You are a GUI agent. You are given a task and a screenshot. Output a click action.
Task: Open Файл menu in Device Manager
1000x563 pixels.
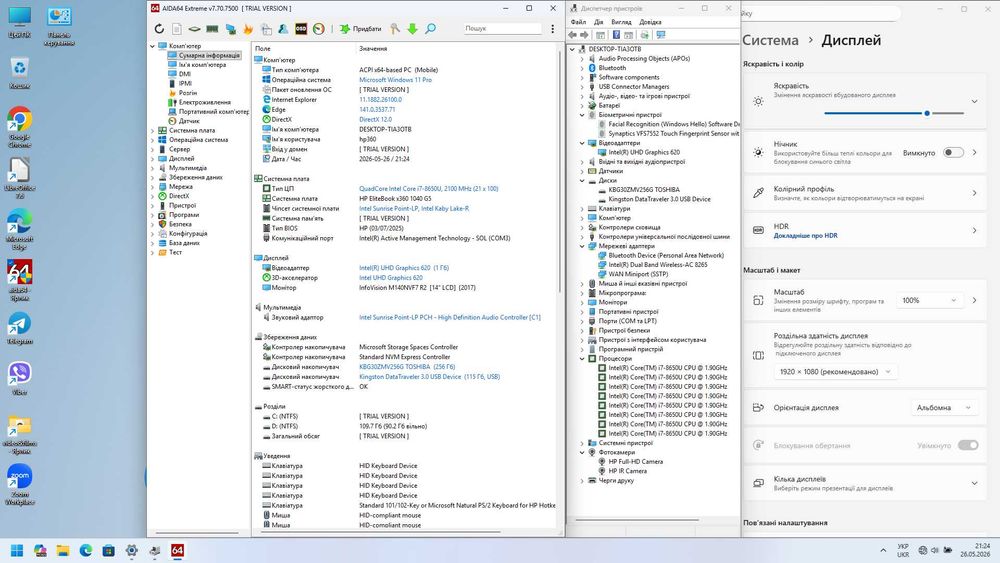click(578, 22)
